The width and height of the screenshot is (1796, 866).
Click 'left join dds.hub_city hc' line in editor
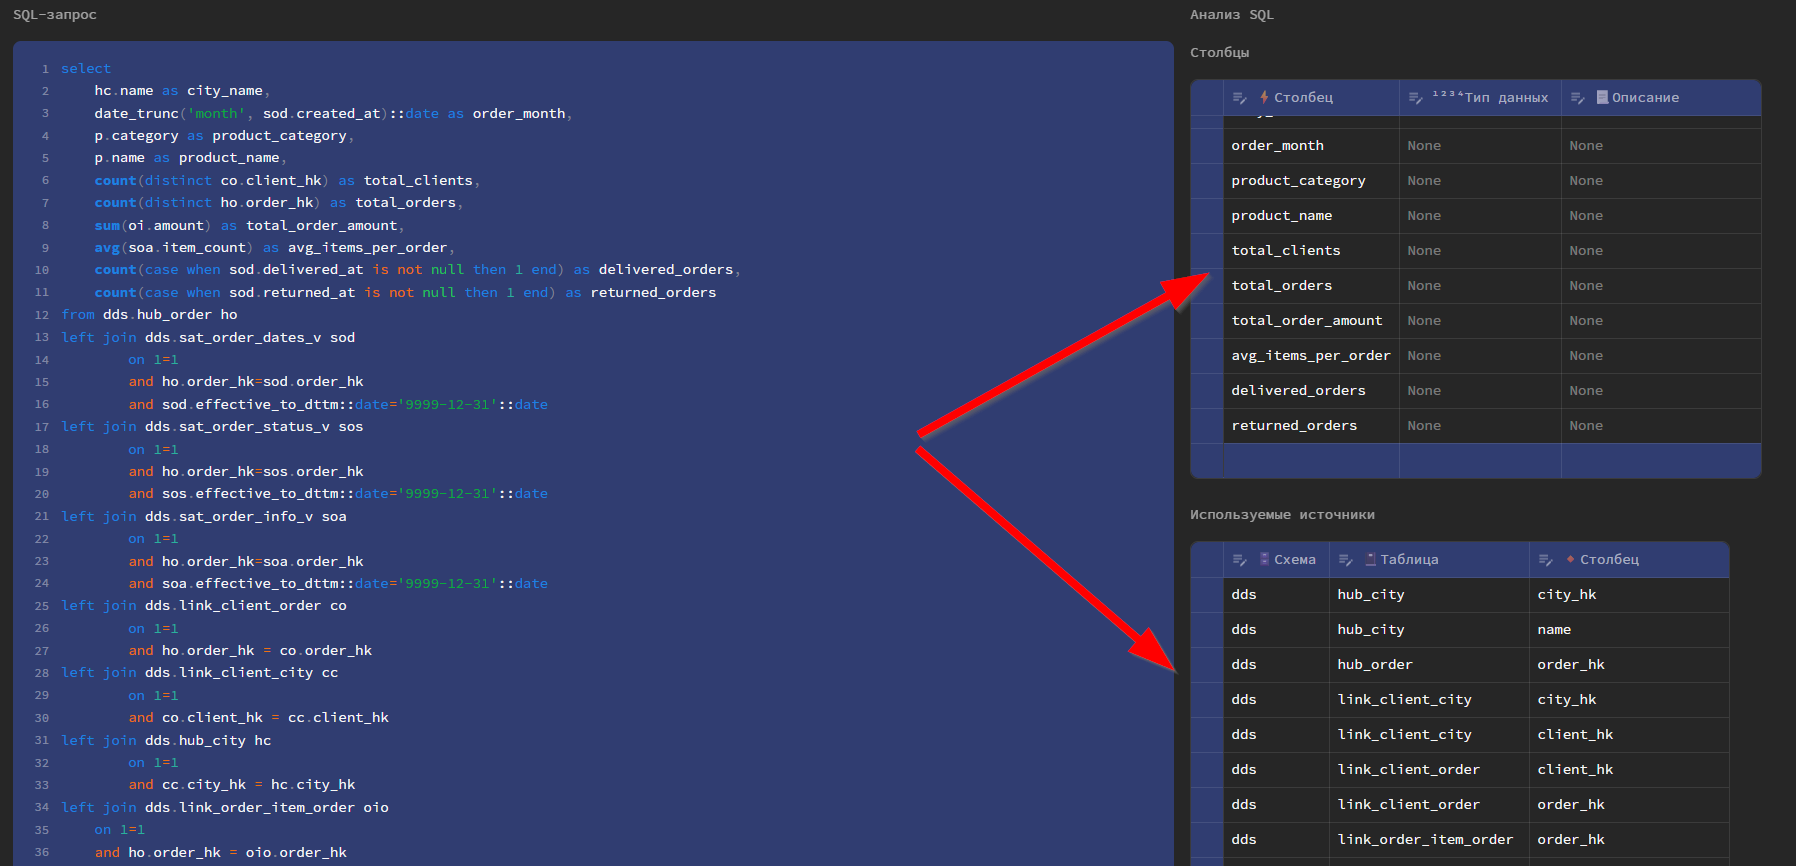tap(166, 741)
